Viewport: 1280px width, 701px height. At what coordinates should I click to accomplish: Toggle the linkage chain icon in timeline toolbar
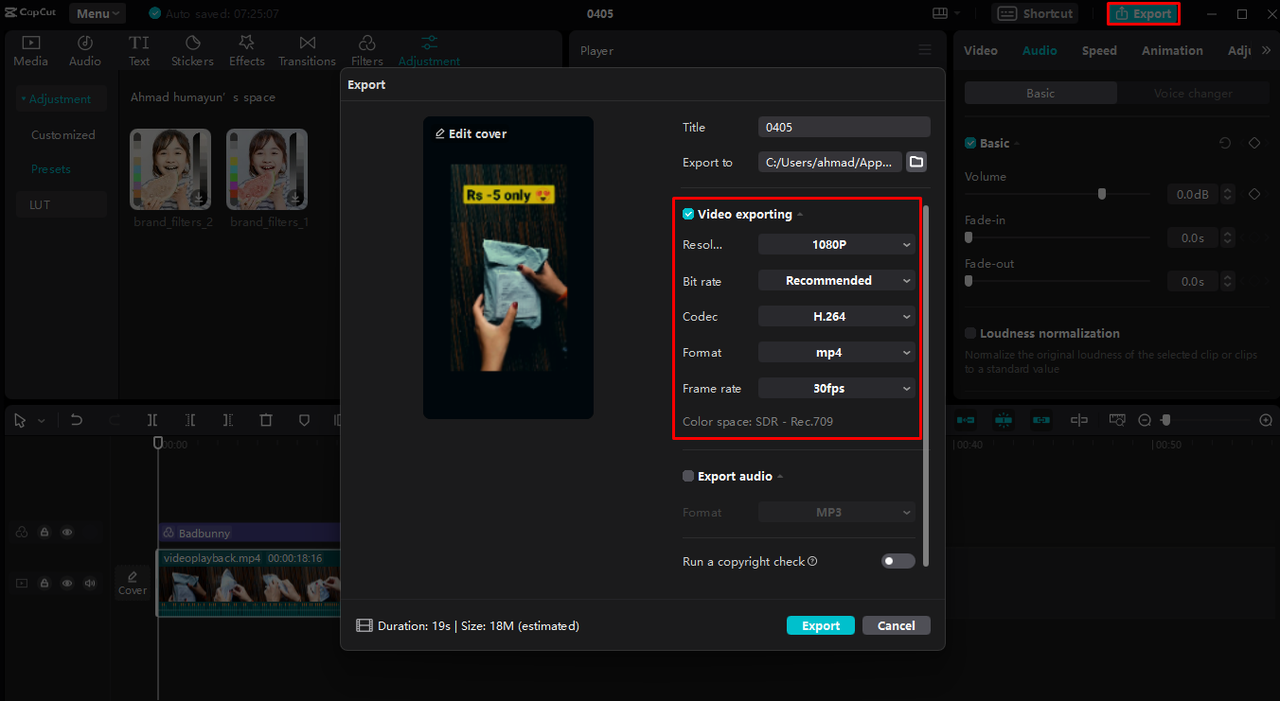pyautogui.click(x=1041, y=421)
